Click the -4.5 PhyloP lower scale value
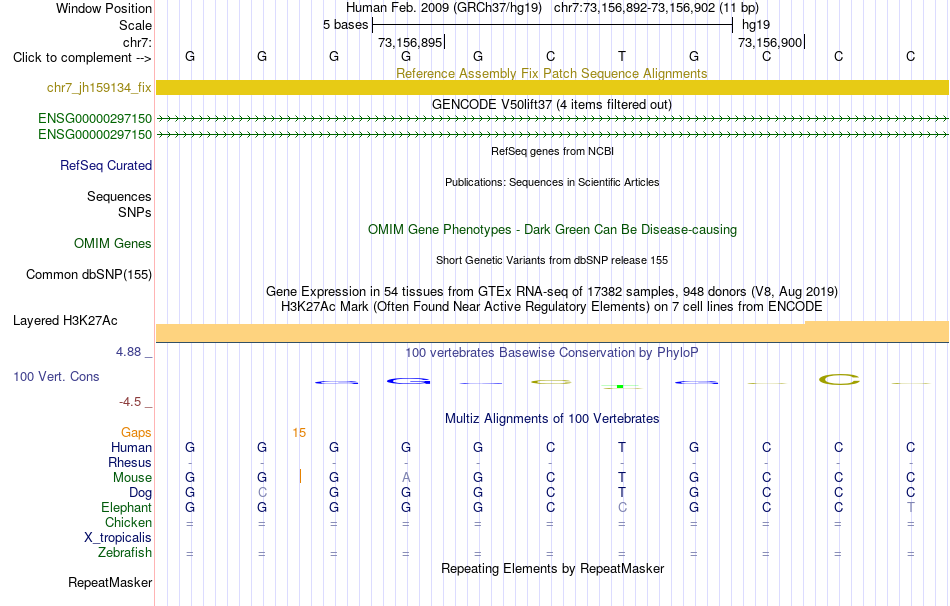950x606 pixels. point(130,402)
